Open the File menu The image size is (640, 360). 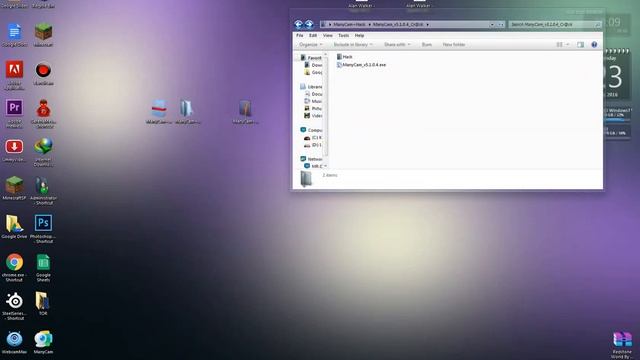click(300, 36)
